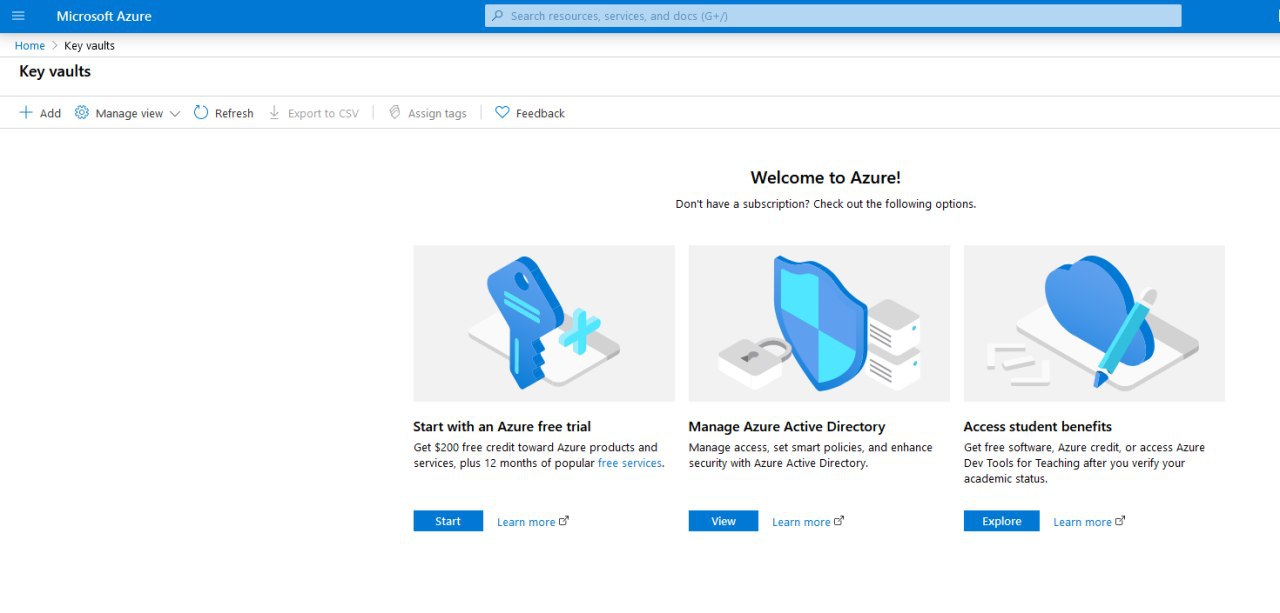Screen dimensions: 1280x613
Task: Click the Key vaults breadcrumb
Action: click(90, 46)
